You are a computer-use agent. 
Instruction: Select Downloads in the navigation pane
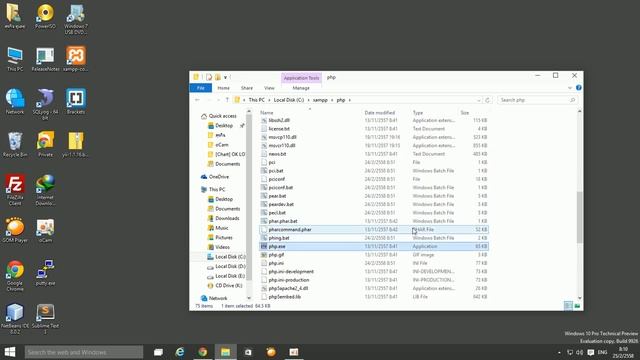click(227, 218)
